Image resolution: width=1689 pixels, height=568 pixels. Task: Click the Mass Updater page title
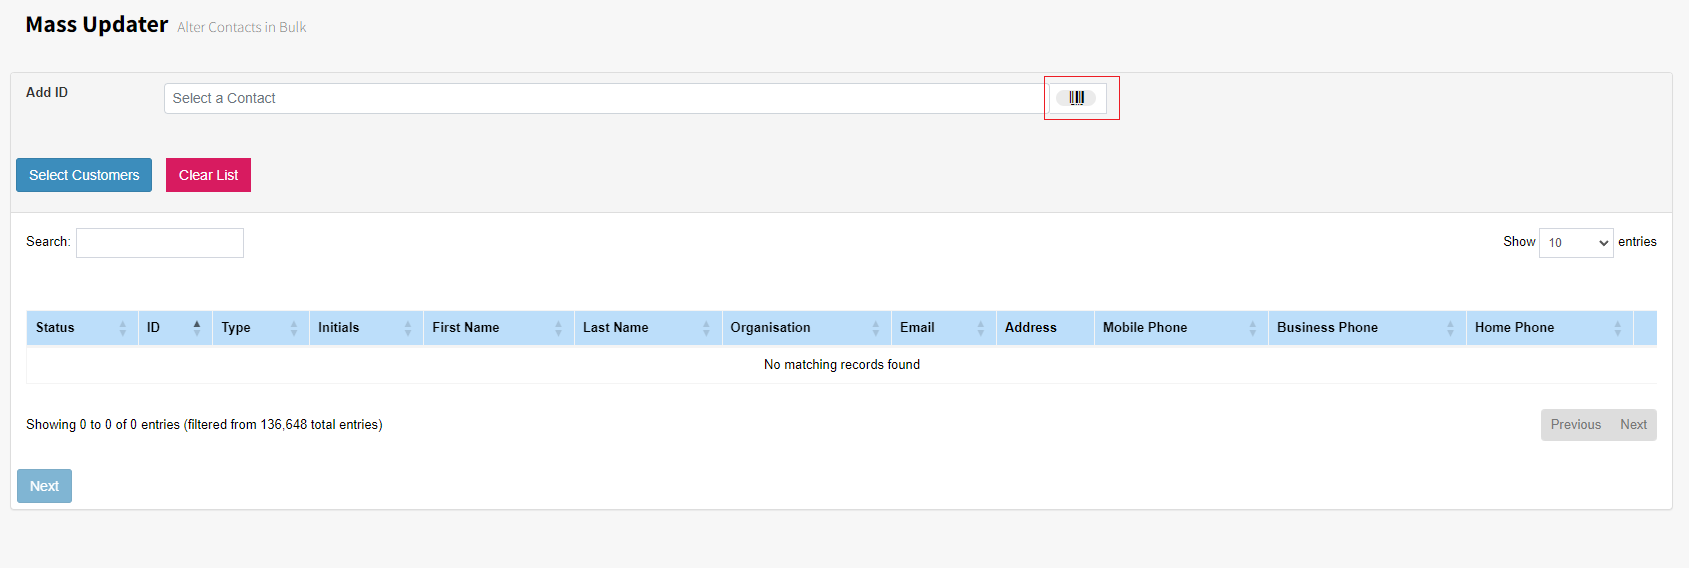coord(97,25)
